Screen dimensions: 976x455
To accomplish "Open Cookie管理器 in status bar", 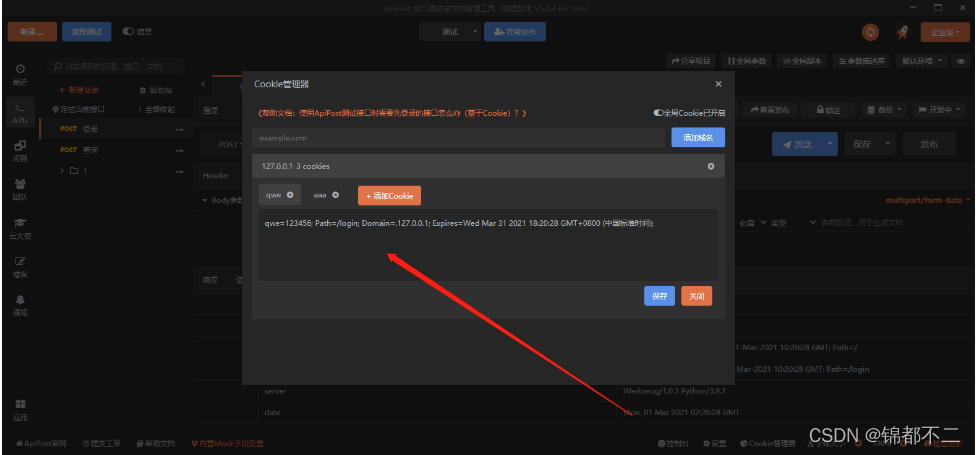I will [x=768, y=444].
